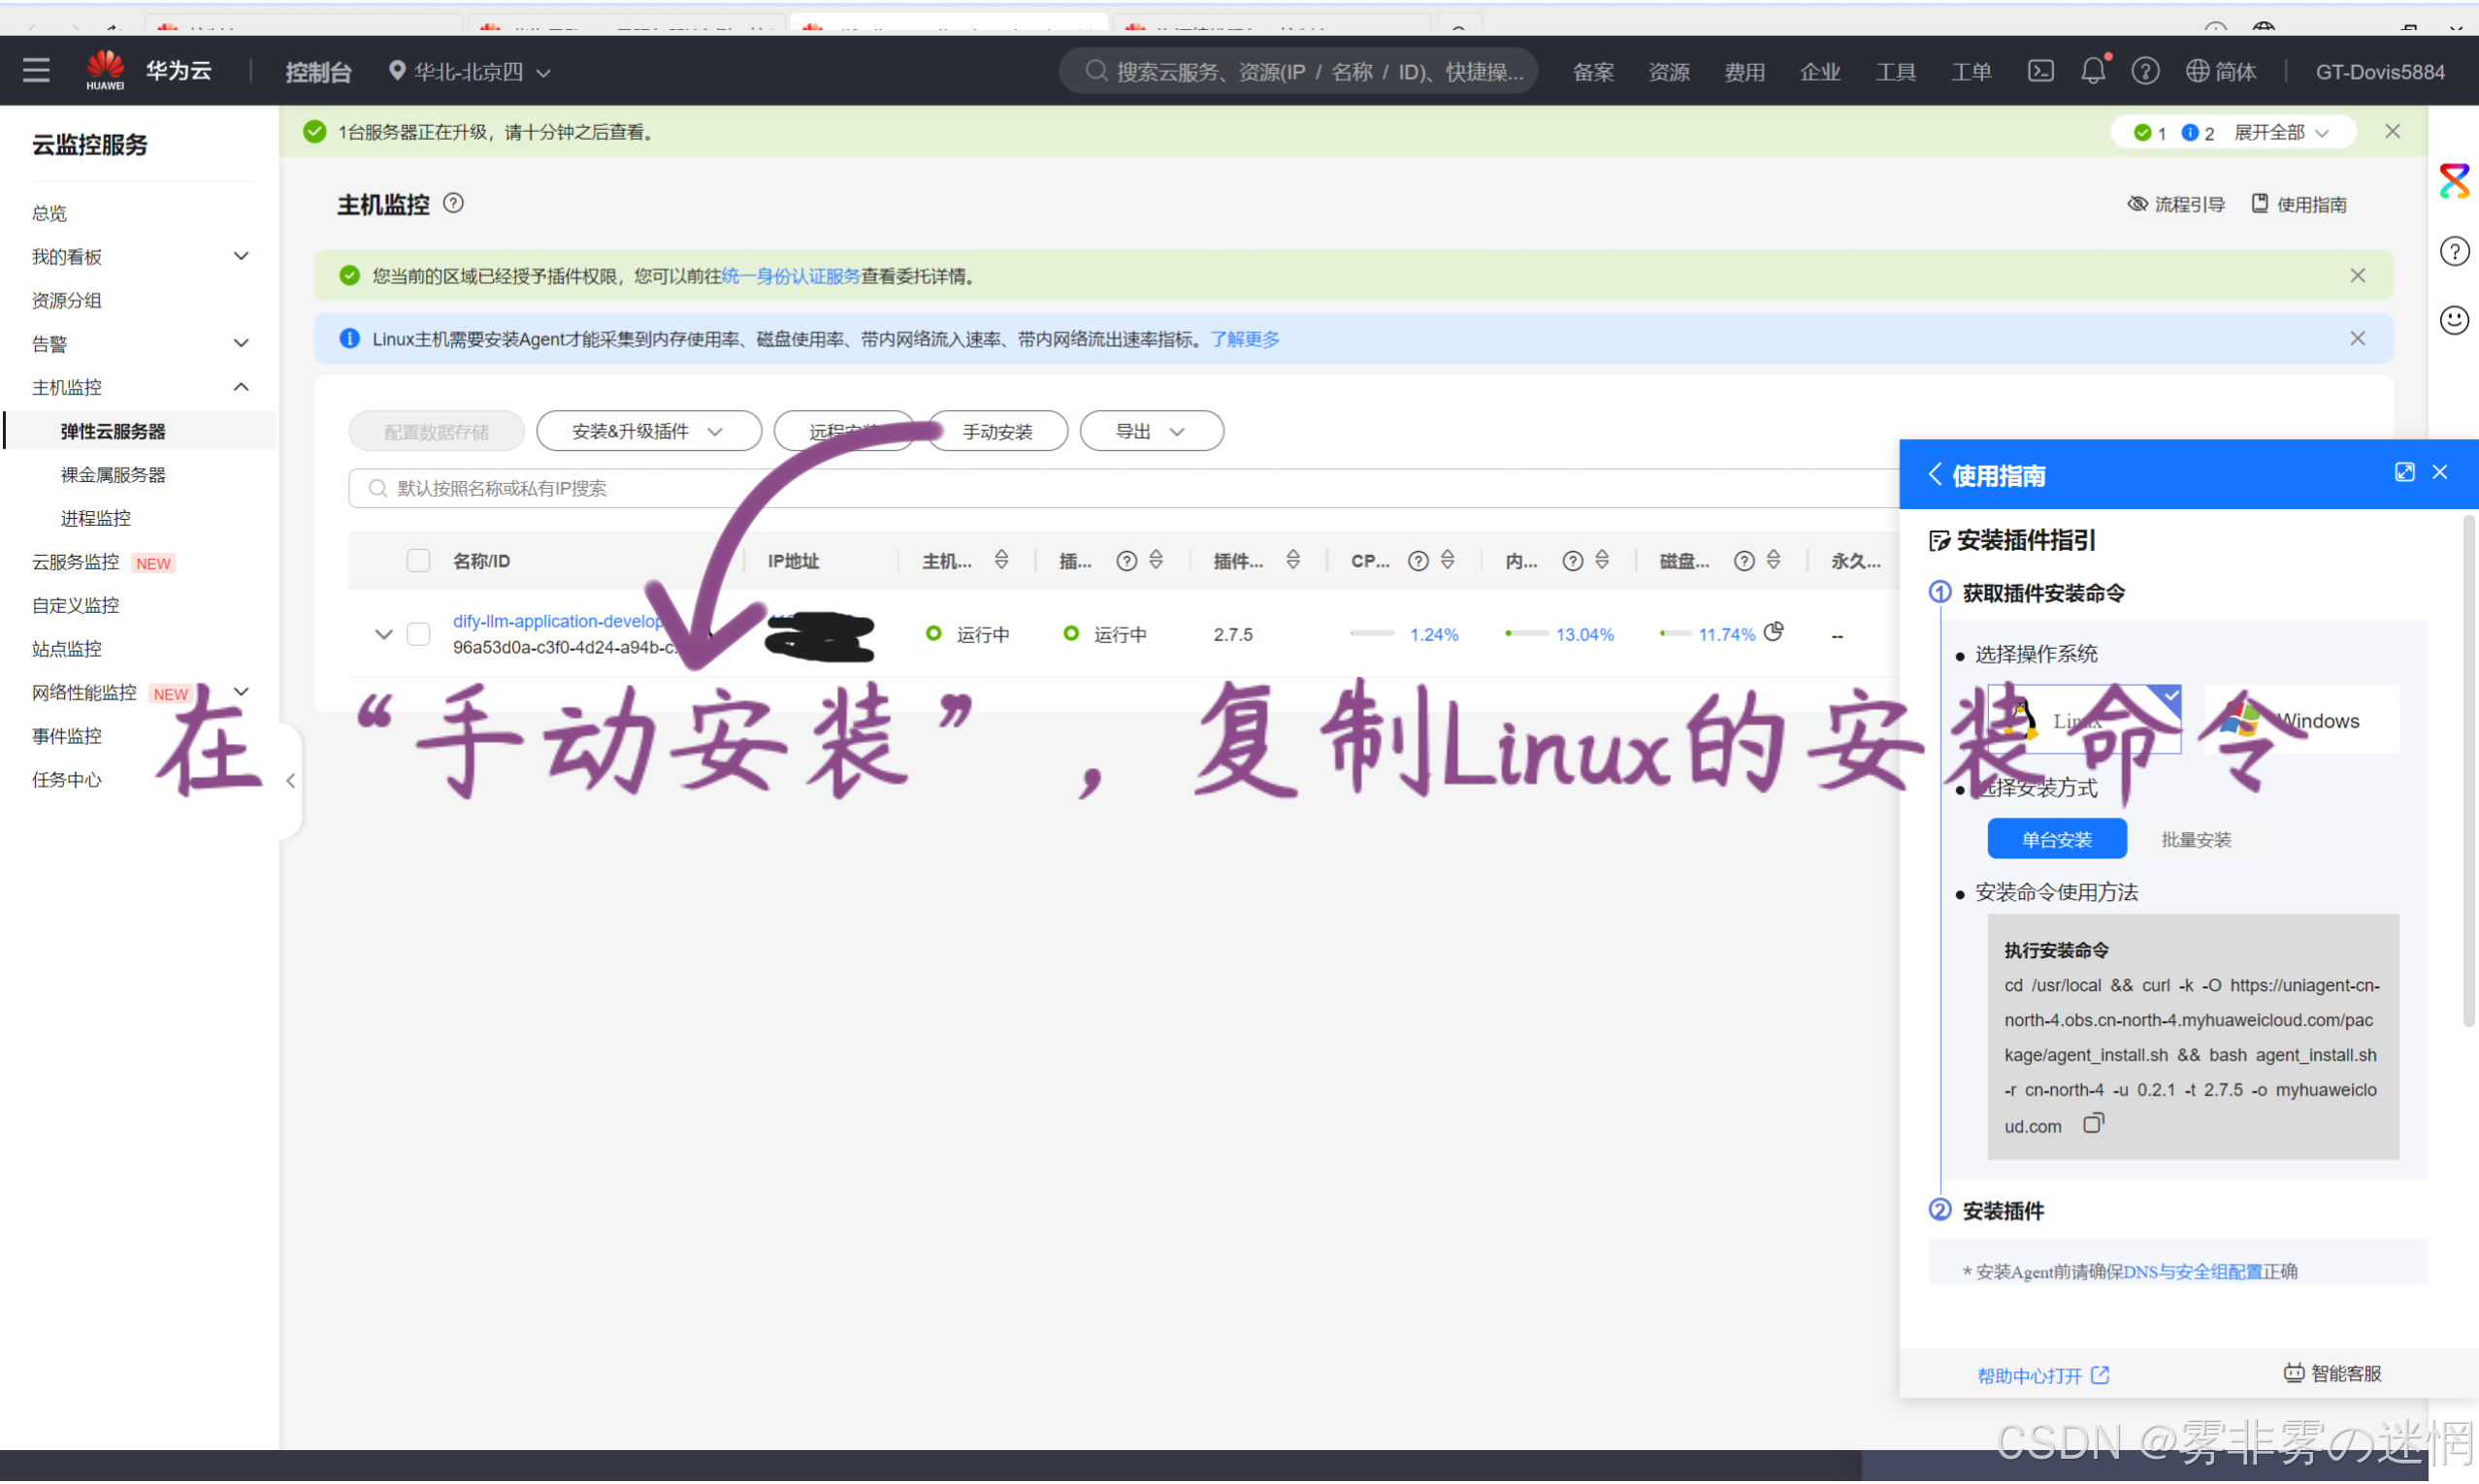Open 裸金属服务器 in the sidebar
2479x1484 pixels.
point(113,475)
